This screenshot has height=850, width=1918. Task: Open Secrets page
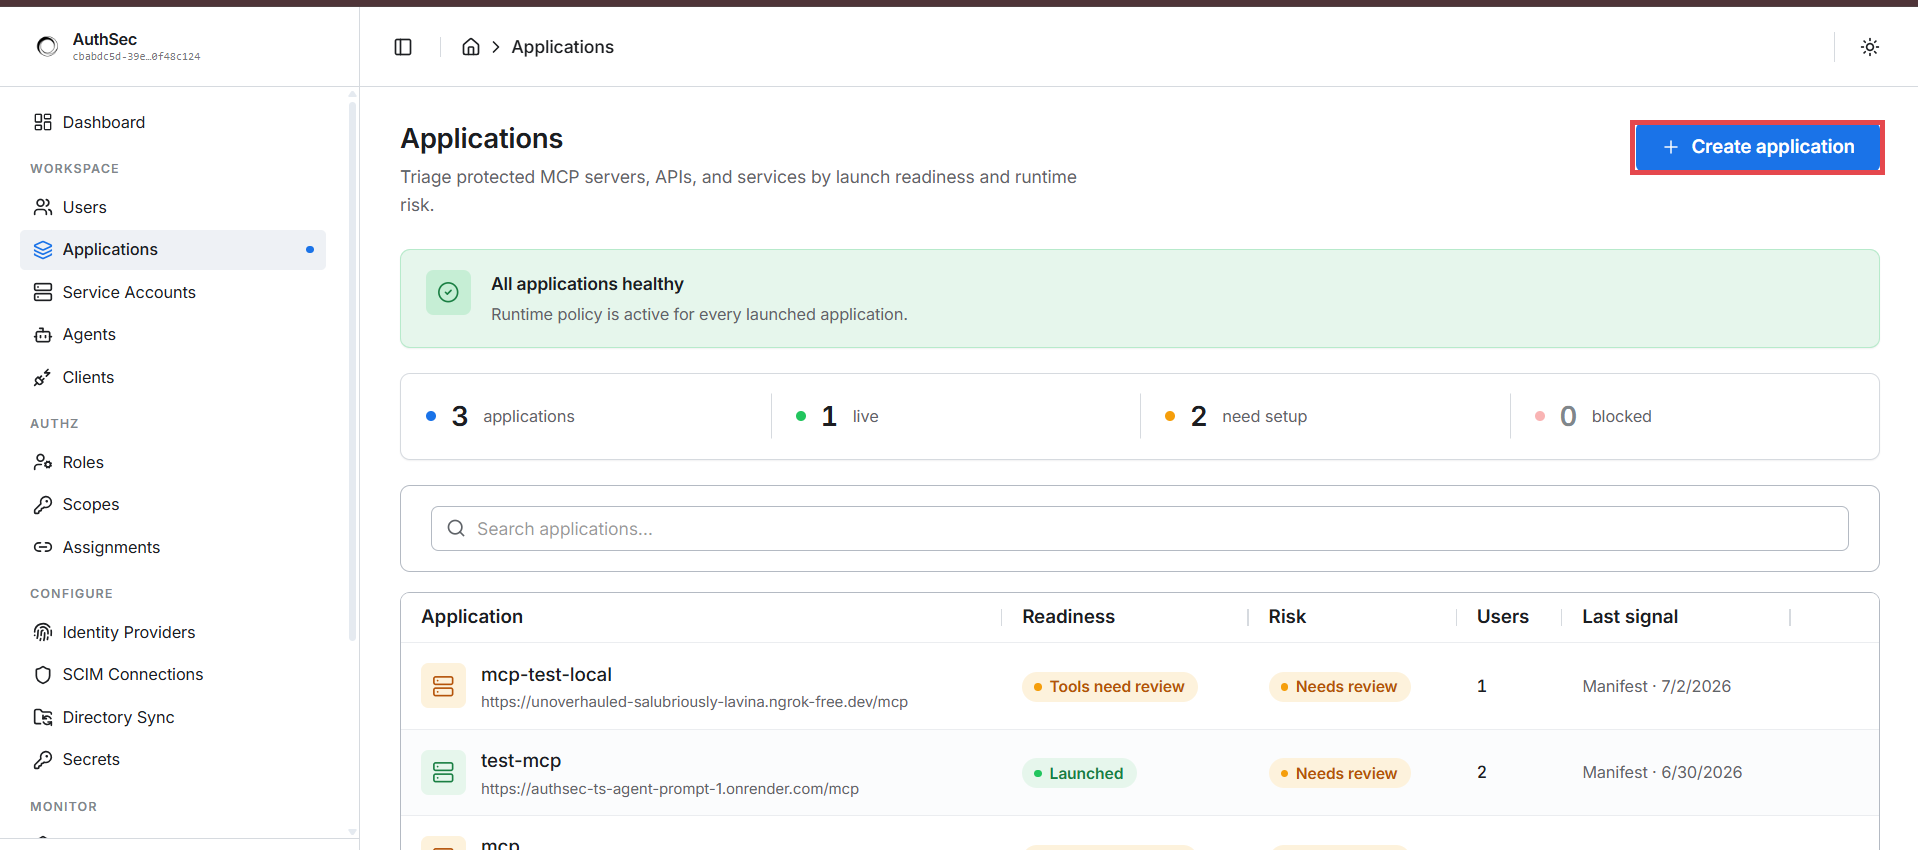173,760
